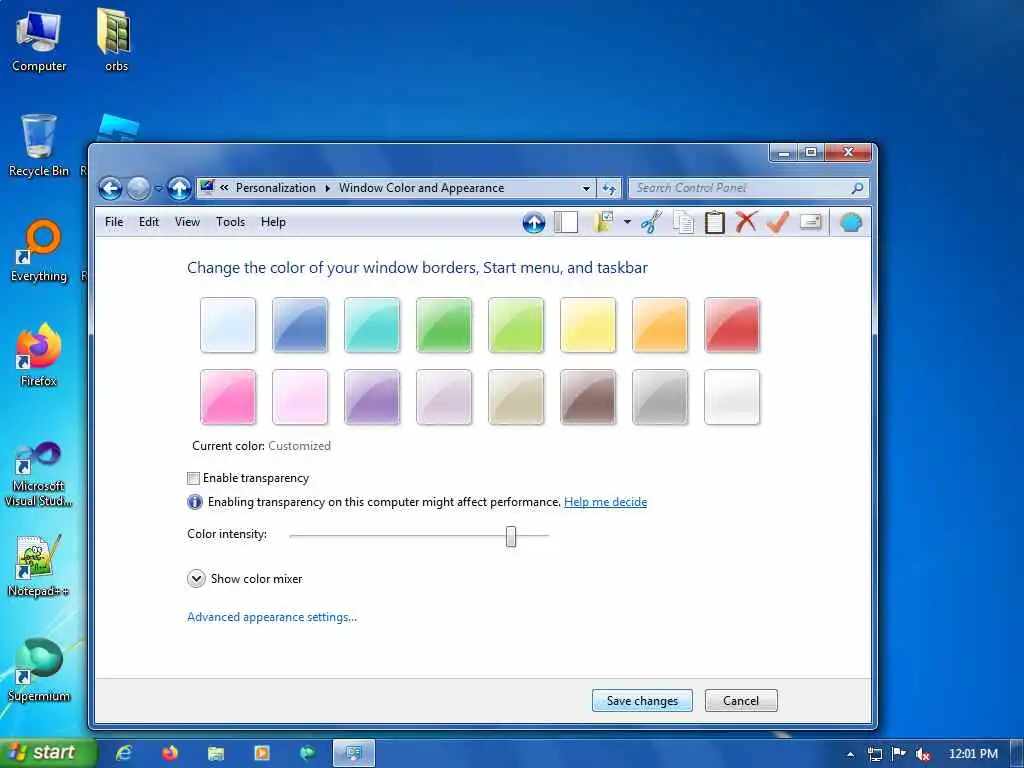Enable transparency checkbox
The image size is (1024, 768).
(x=193, y=478)
